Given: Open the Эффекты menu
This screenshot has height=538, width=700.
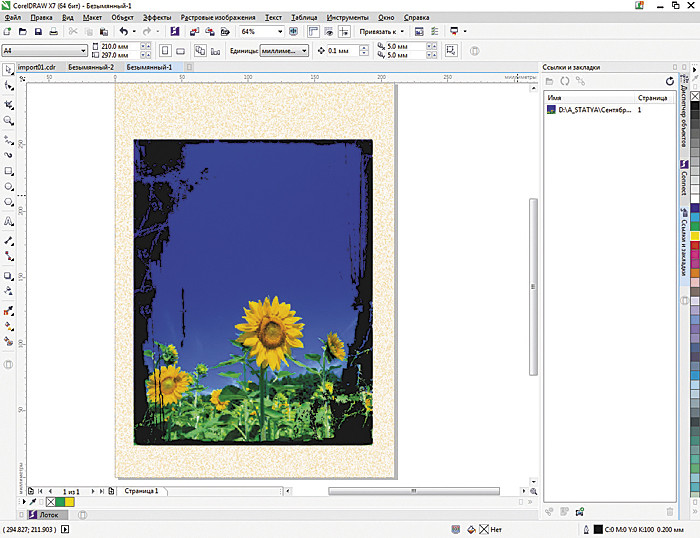Looking at the screenshot, I should (157, 18).
